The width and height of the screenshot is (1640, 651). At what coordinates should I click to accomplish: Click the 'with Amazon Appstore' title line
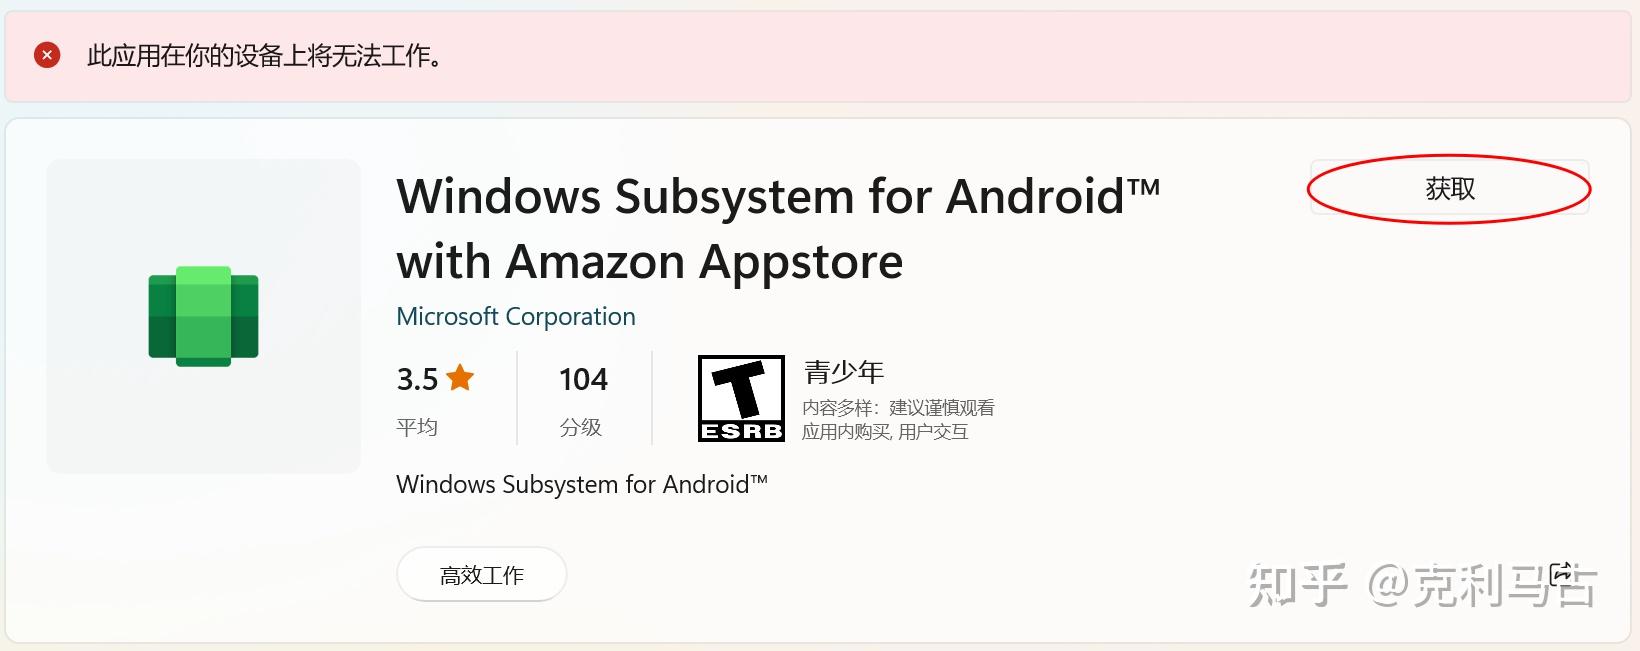[650, 262]
